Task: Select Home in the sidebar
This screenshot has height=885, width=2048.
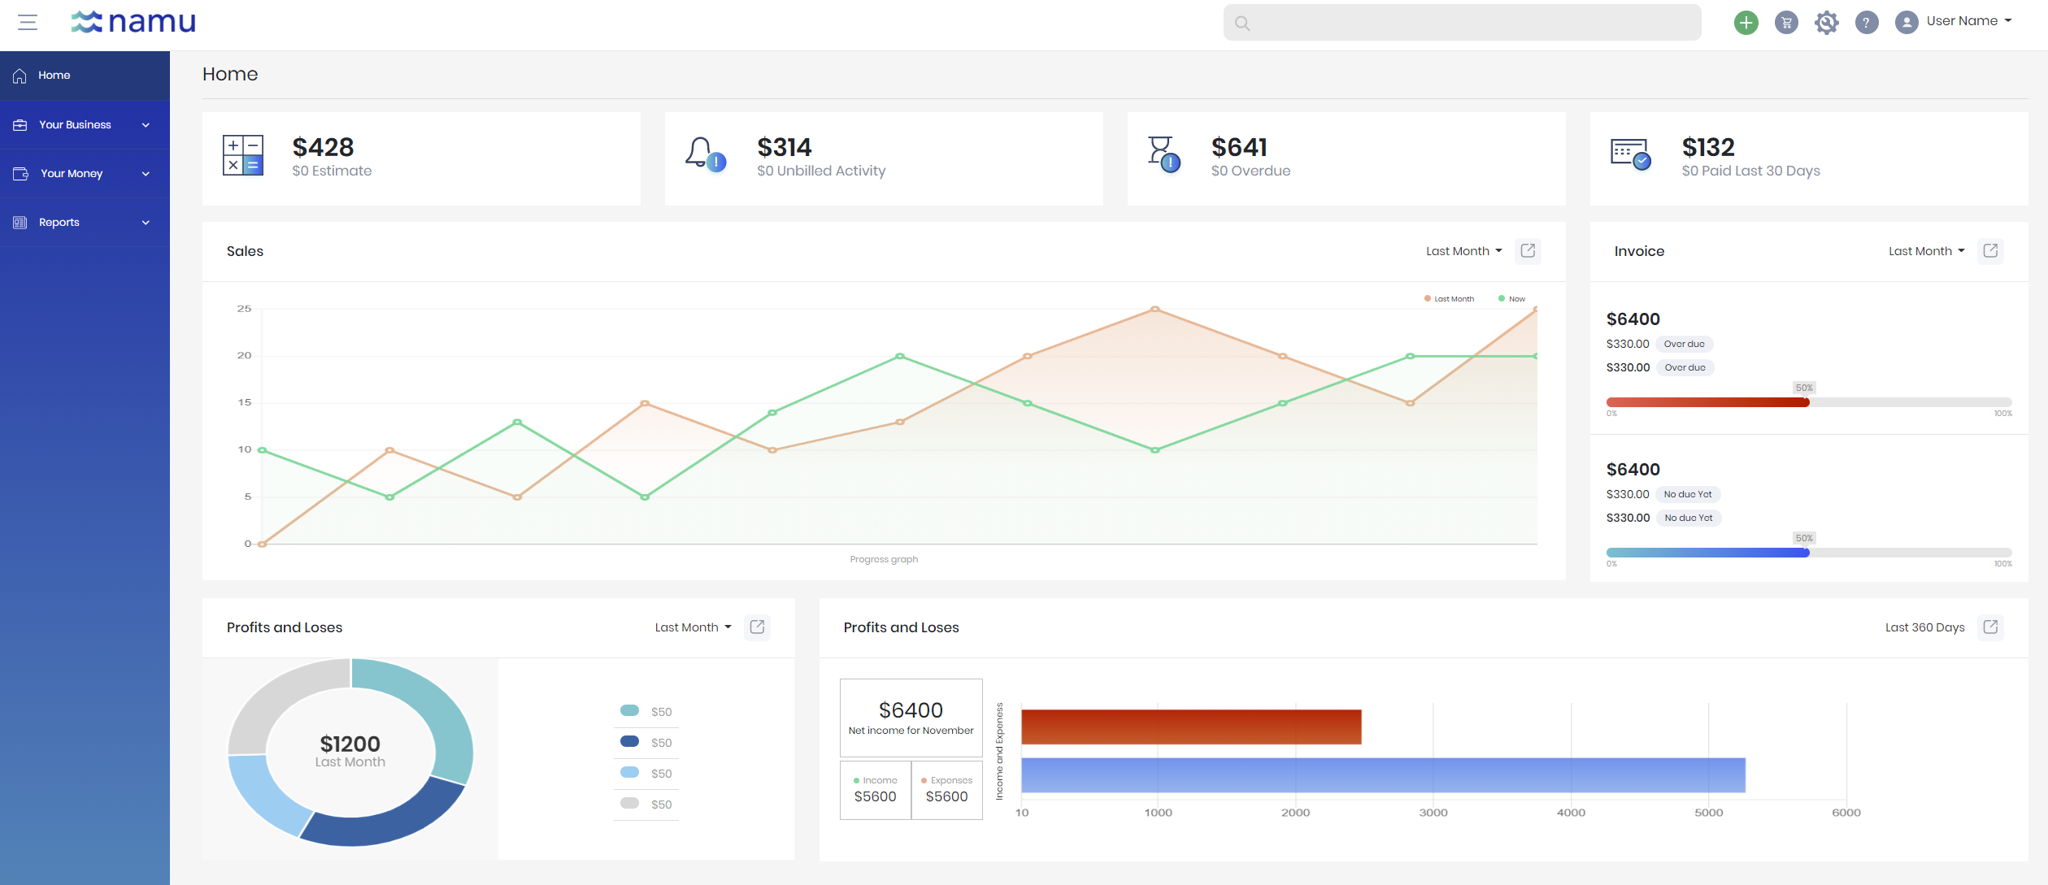Action: click(x=85, y=75)
